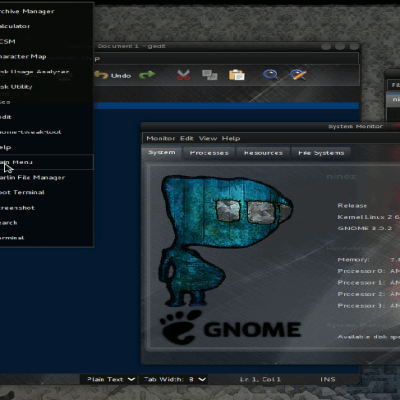The image size is (400, 400).
Task: Click the green Redo arrow in gedit
Action: click(147, 75)
